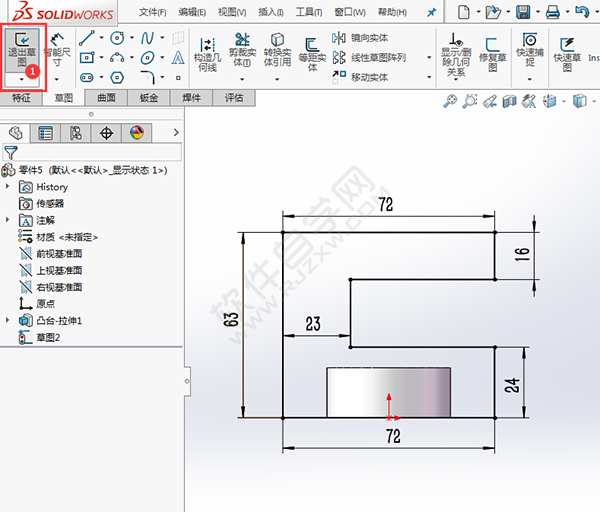Select the Circle sketch tool
The image size is (600, 512).
pos(117,38)
